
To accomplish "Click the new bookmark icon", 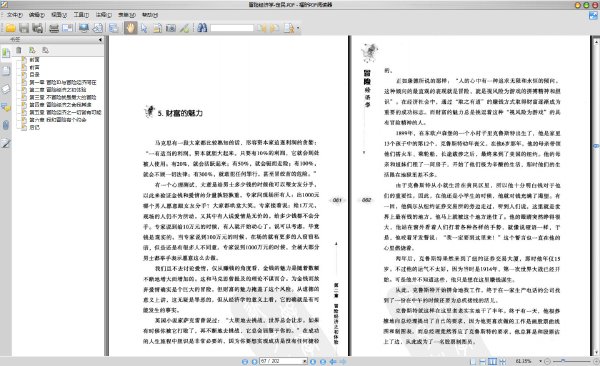I will [32, 50].
